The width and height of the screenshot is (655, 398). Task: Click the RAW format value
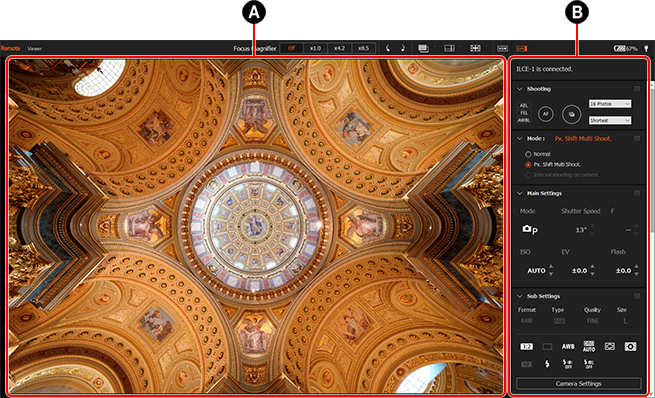coord(526,321)
